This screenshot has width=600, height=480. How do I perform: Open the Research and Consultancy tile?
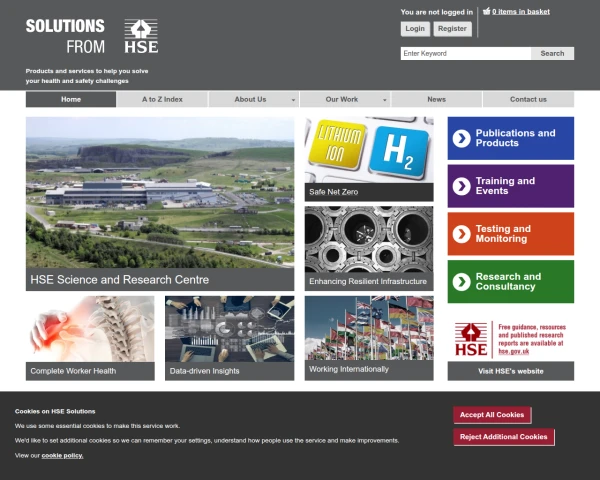[x=510, y=282]
